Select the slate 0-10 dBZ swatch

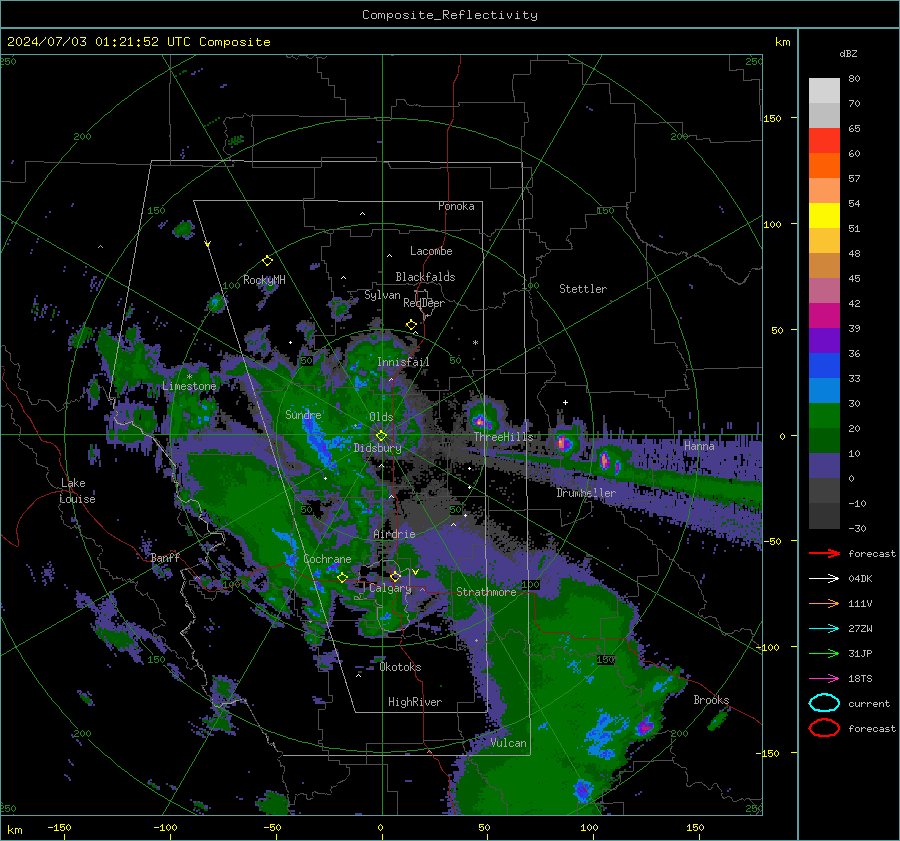(824, 466)
